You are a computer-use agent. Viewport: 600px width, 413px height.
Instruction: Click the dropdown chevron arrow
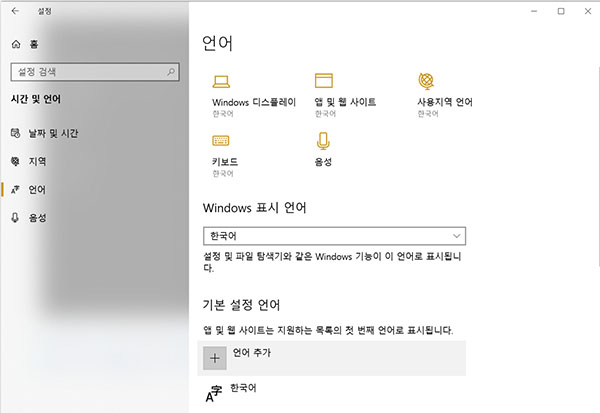[456, 236]
